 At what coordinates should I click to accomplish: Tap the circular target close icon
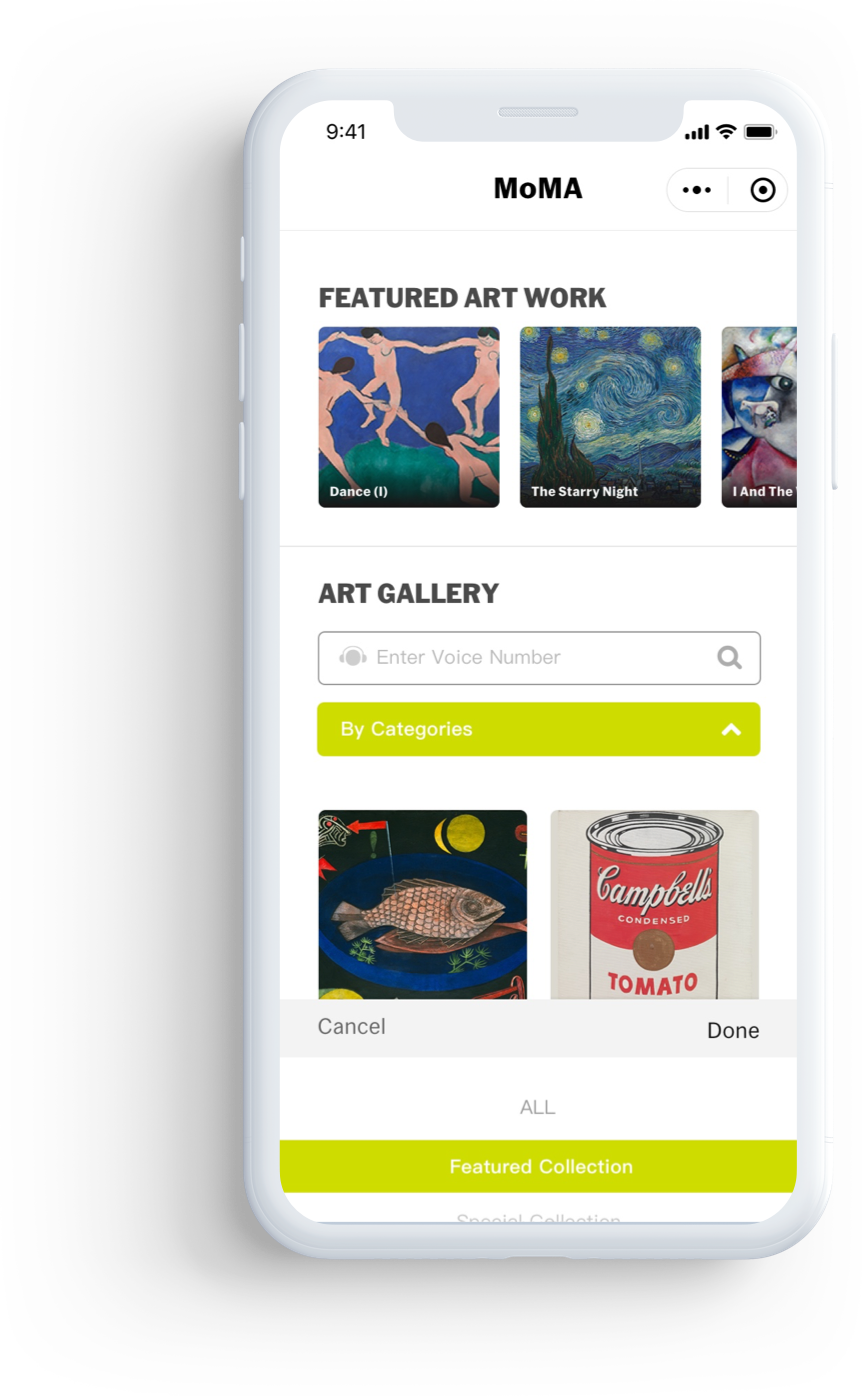762,190
